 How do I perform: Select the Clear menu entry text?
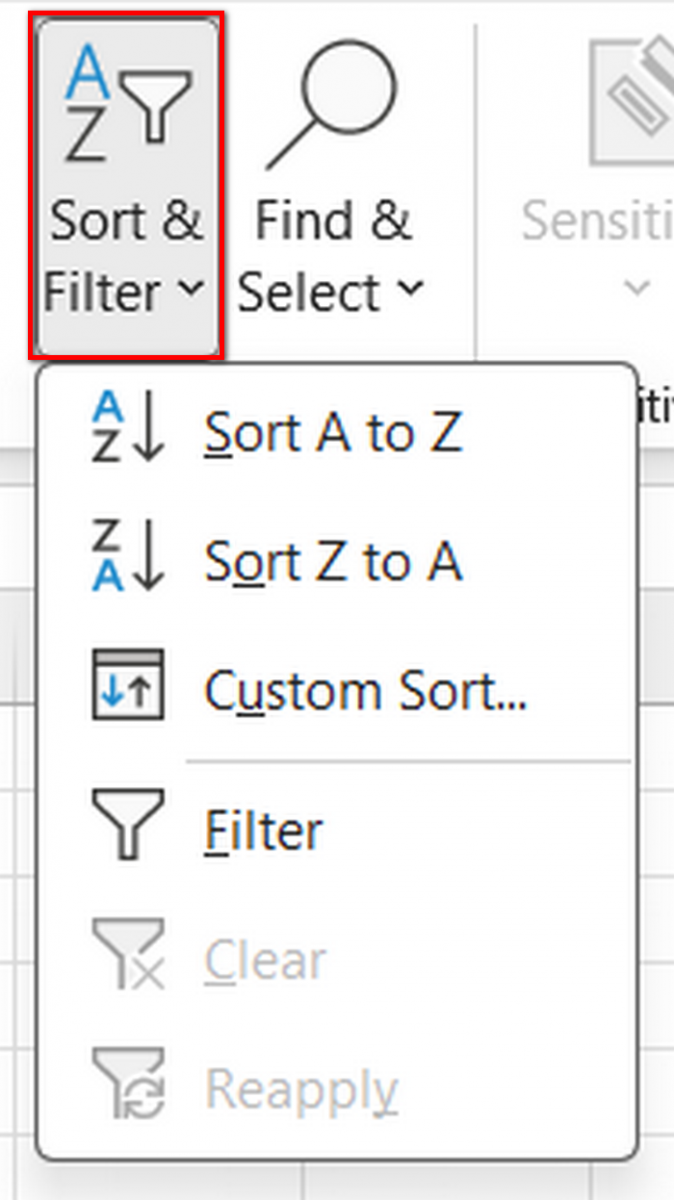(265, 961)
